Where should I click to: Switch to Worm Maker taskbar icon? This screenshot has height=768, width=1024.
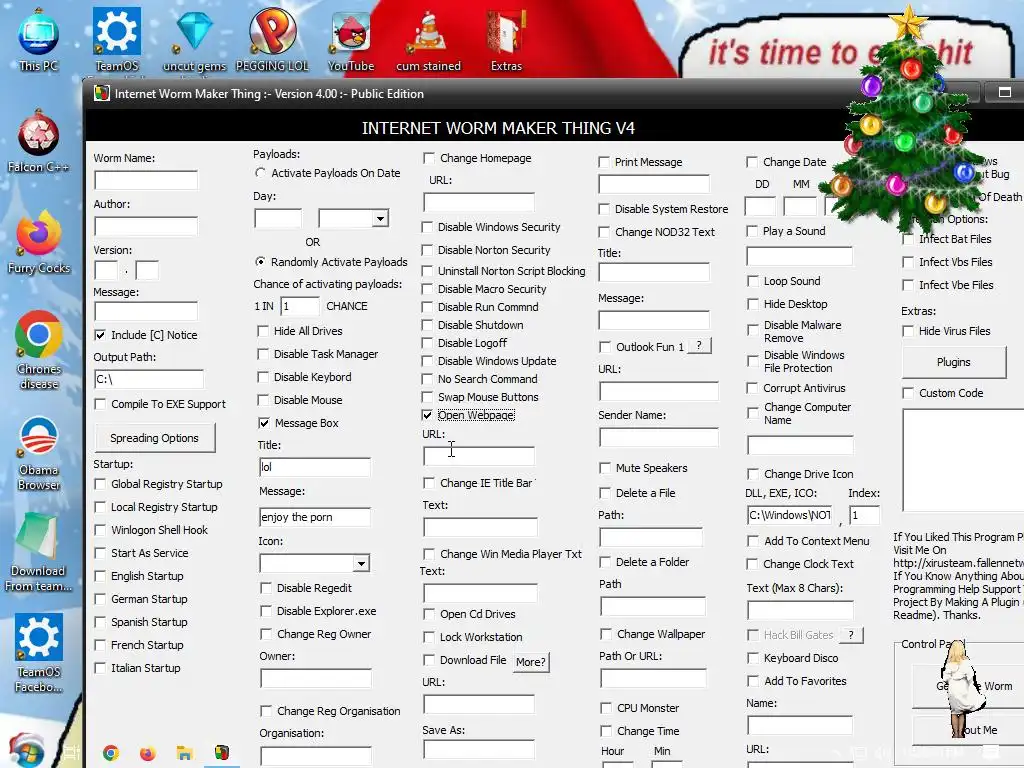coord(222,753)
